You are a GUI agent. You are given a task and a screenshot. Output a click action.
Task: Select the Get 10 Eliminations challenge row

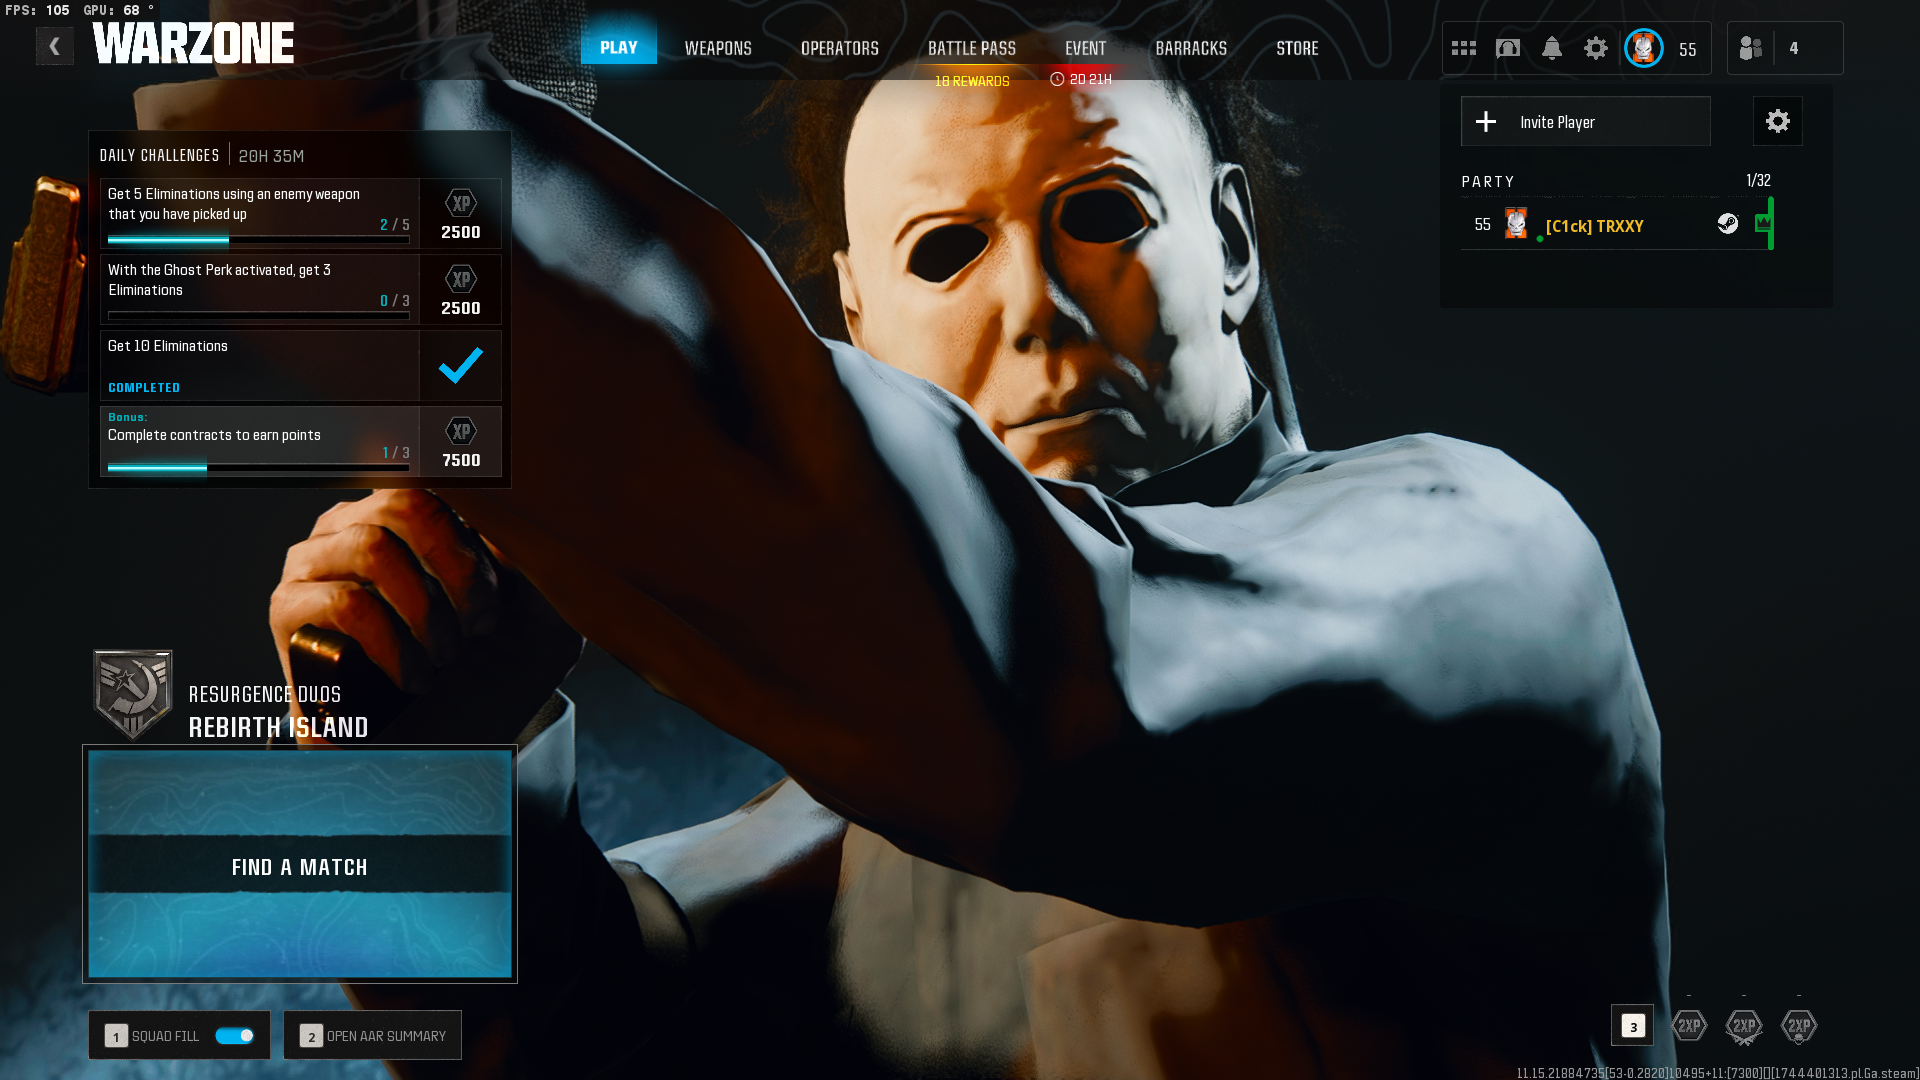(301, 366)
